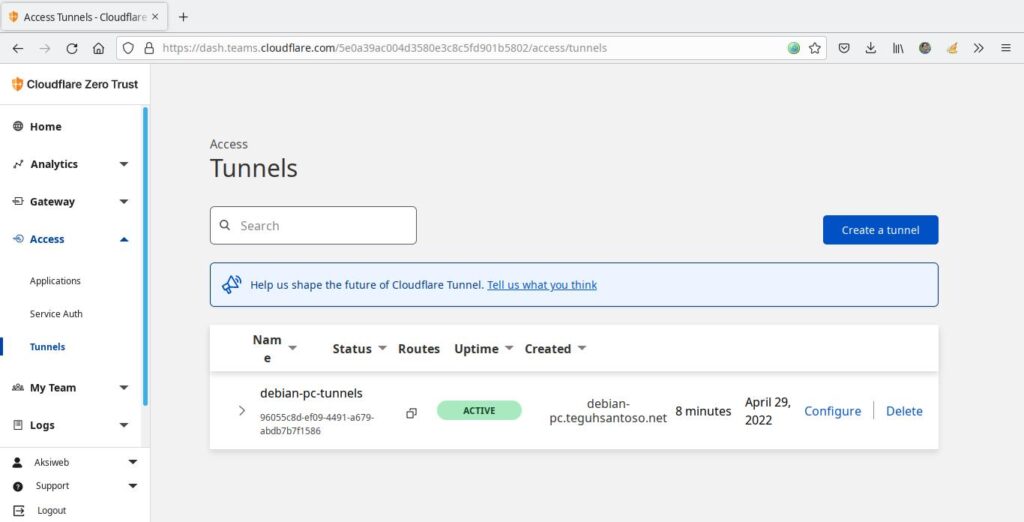
Task: Sort tunnels by Name column arrow
Action: coord(293,348)
